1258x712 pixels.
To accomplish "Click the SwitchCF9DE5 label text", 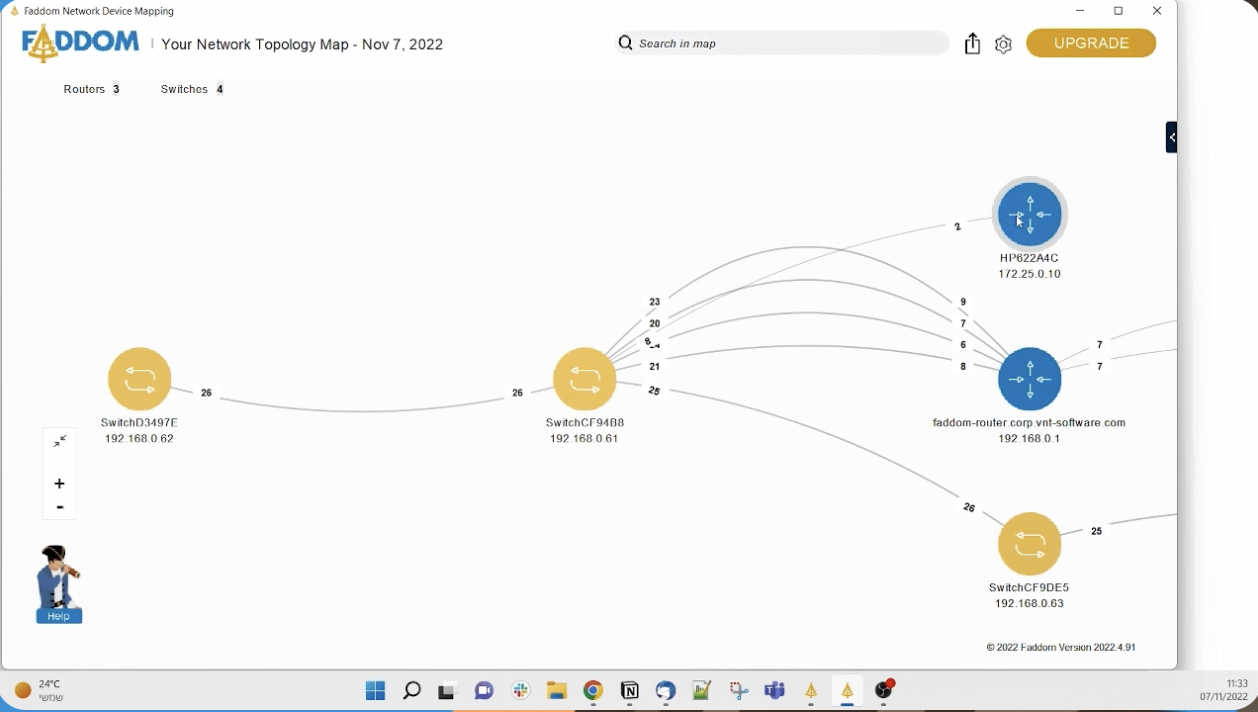I will tap(1029, 588).
